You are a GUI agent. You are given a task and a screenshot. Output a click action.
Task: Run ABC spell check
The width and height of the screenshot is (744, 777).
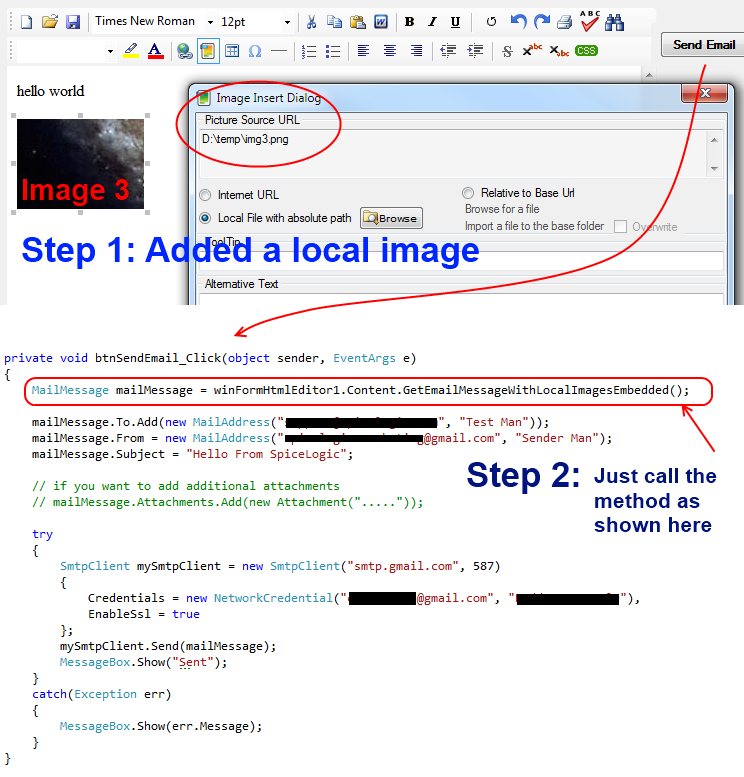[x=590, y=21]
